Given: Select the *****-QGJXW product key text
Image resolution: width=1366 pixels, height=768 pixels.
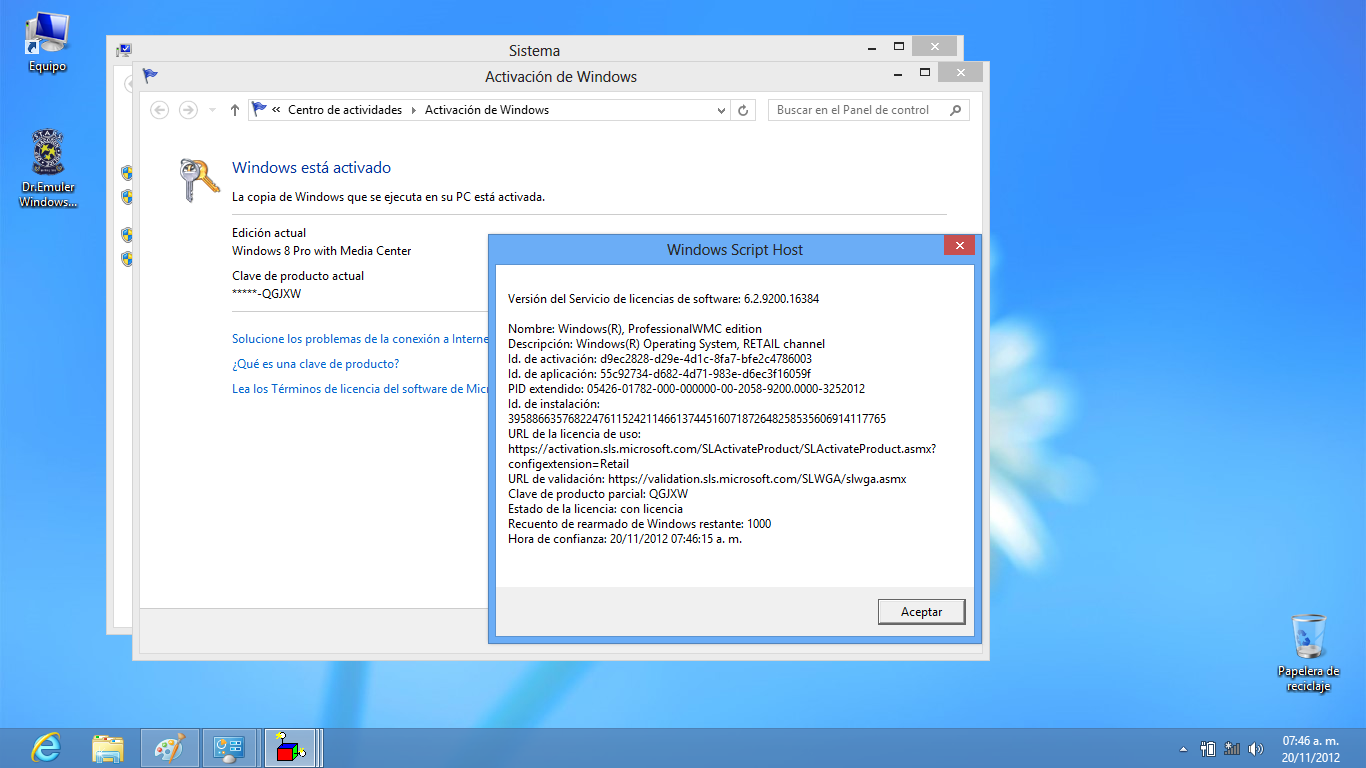Looking at the screenshot, I should point(267,294).
